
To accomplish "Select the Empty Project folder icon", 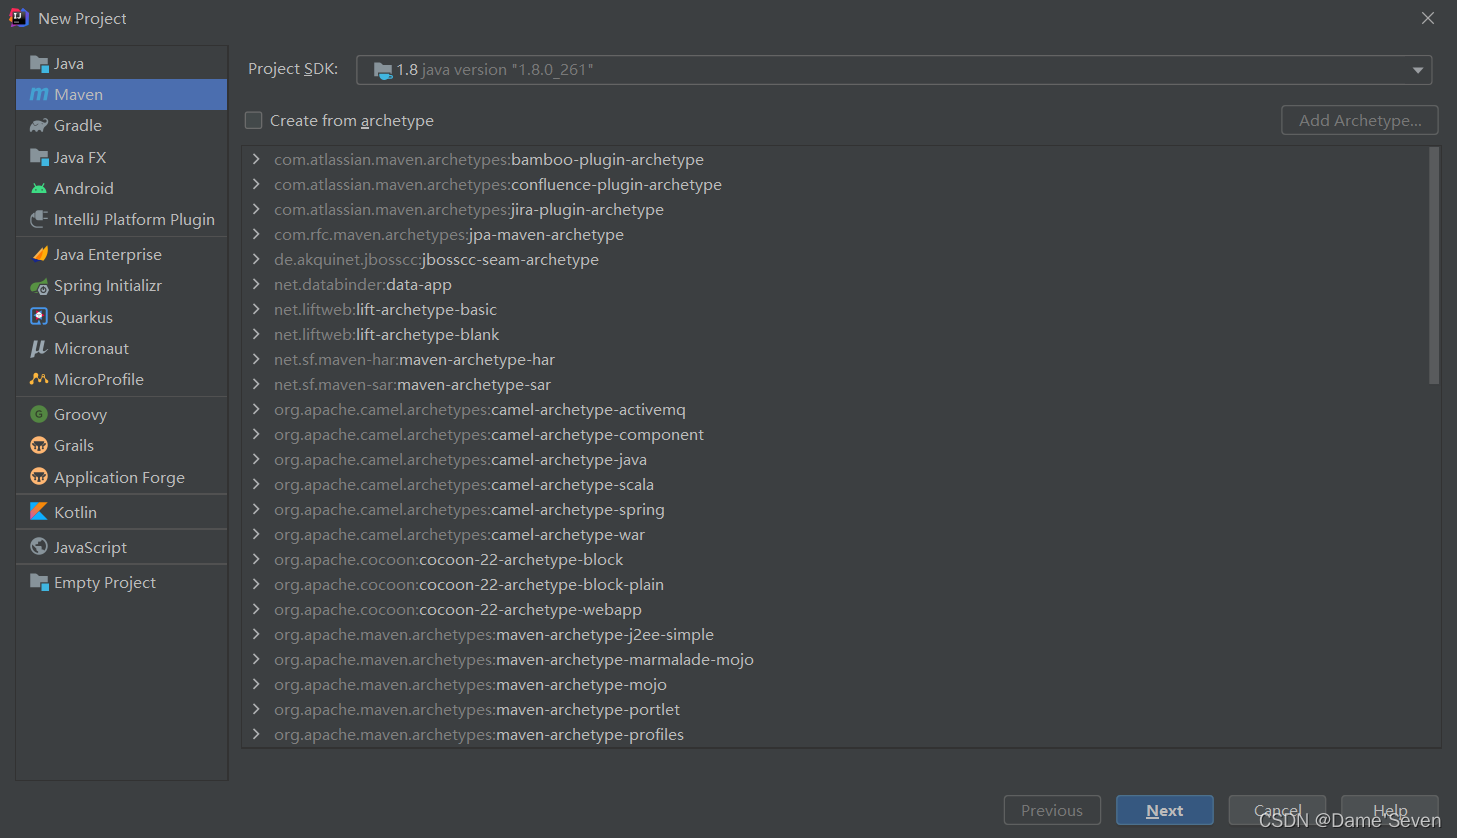I will [39, 582].
